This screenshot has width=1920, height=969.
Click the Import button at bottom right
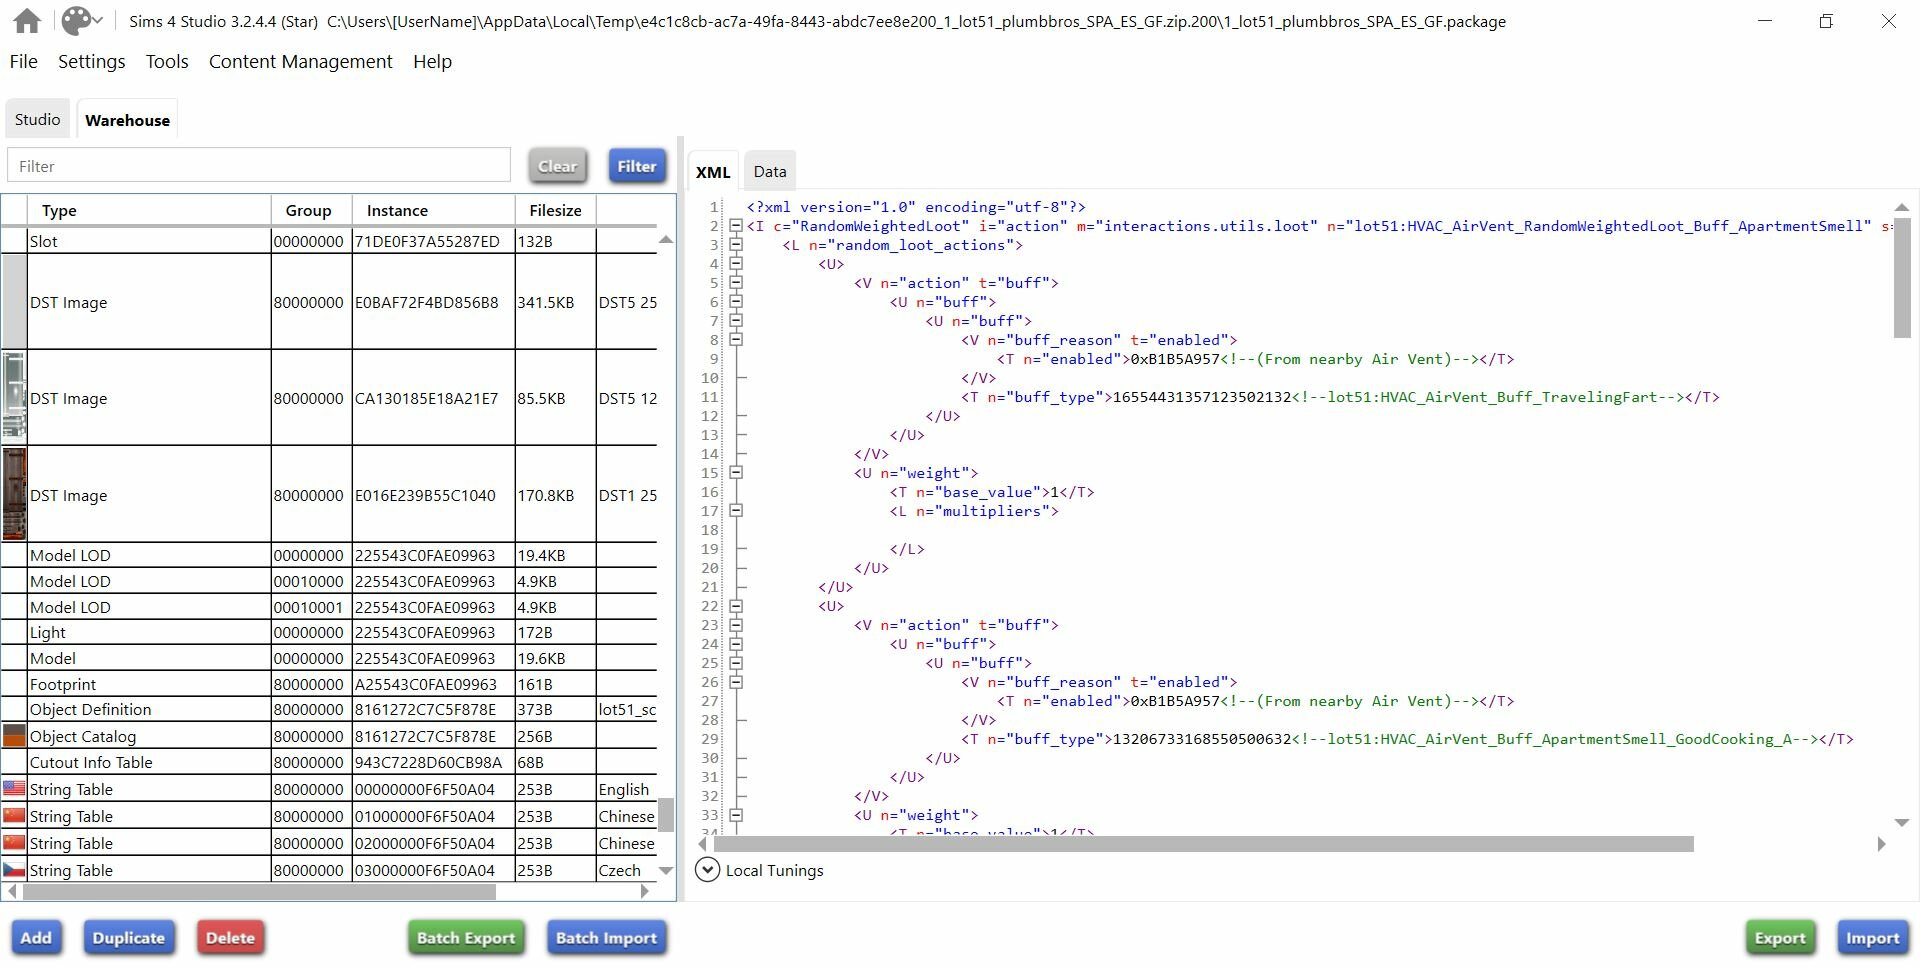pos(1873,938)
